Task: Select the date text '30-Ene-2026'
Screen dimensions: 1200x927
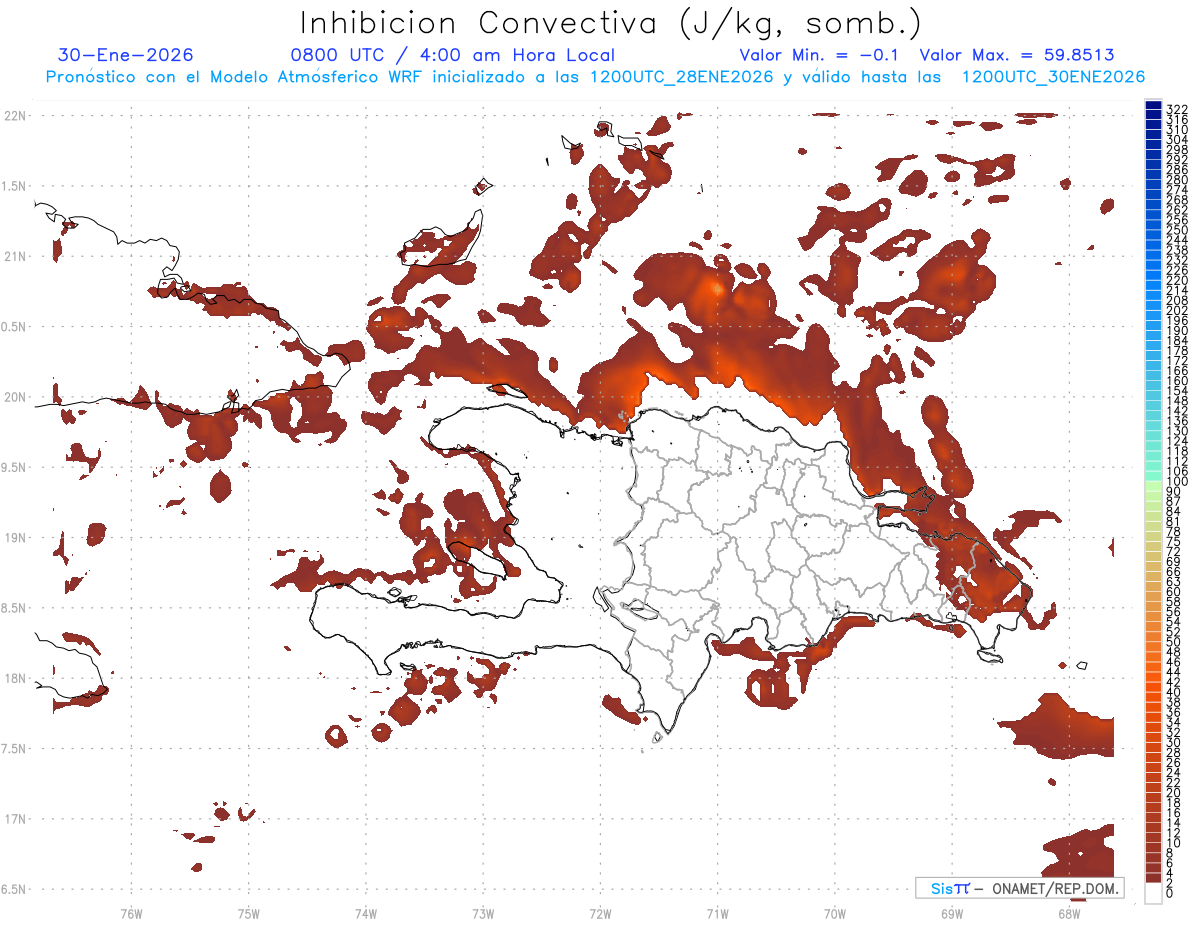Action: point(126,55)
